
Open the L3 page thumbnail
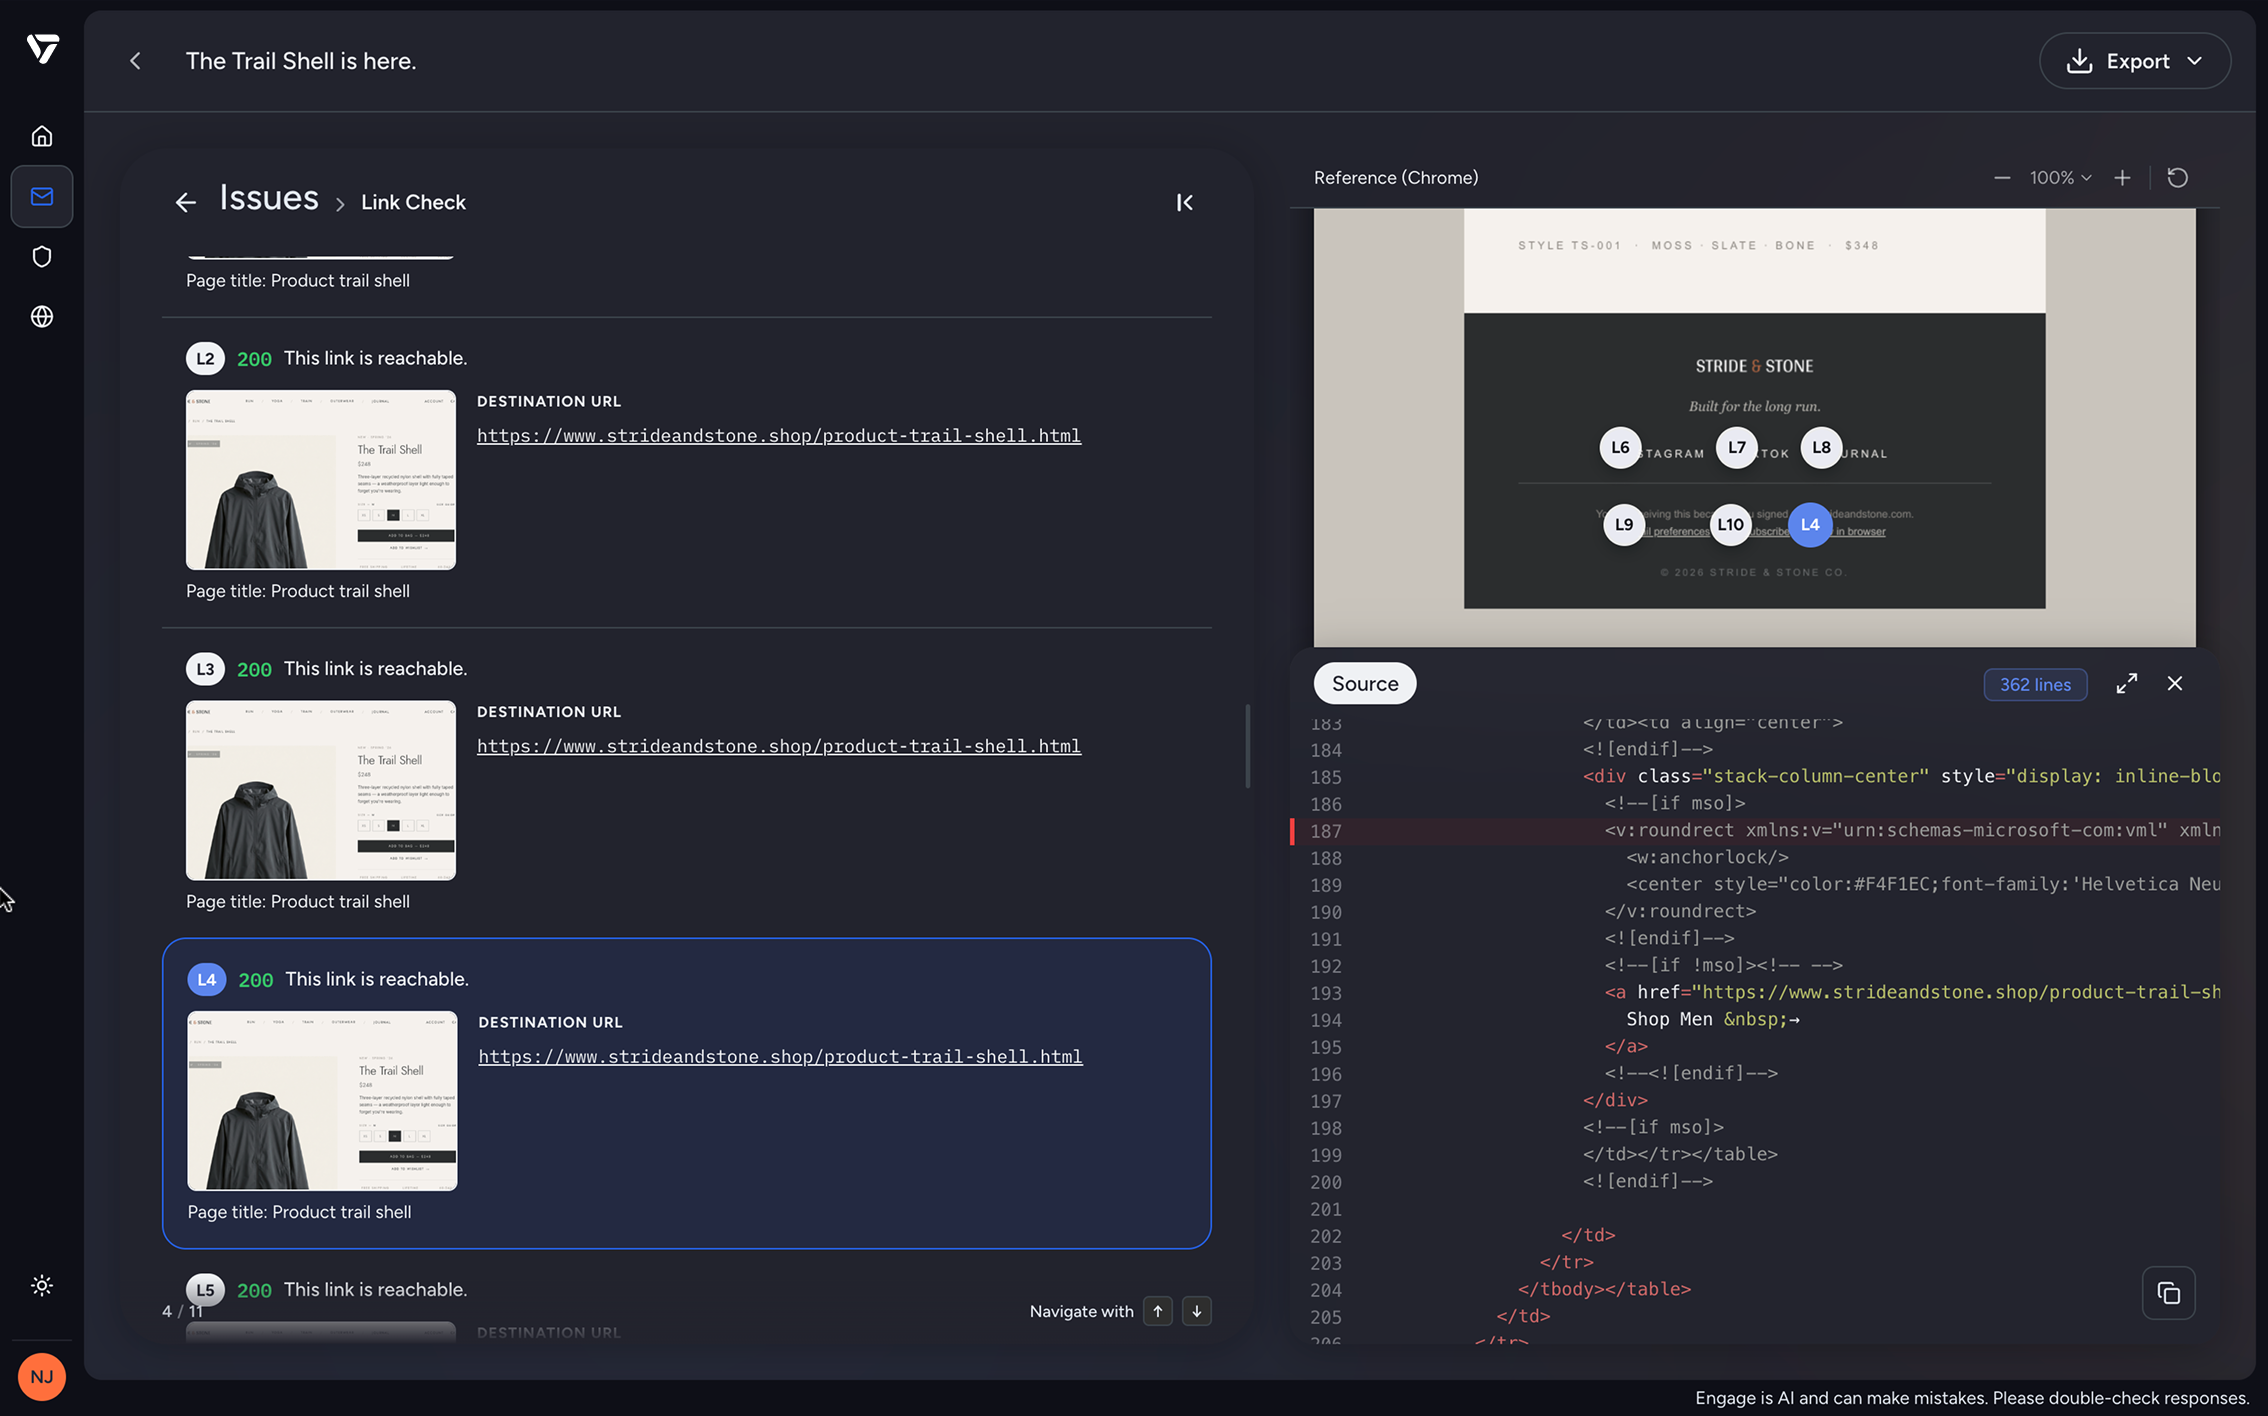point(321,791)
